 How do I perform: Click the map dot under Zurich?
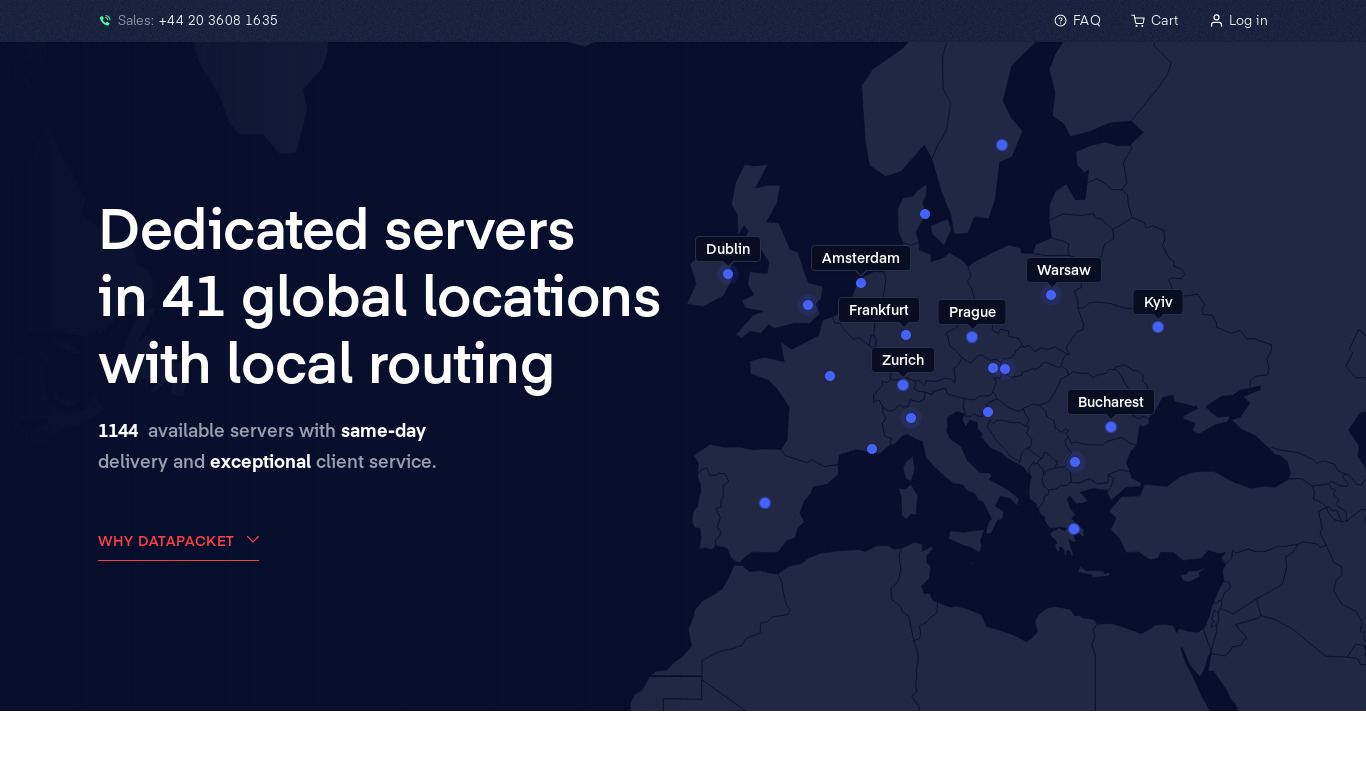903,385
